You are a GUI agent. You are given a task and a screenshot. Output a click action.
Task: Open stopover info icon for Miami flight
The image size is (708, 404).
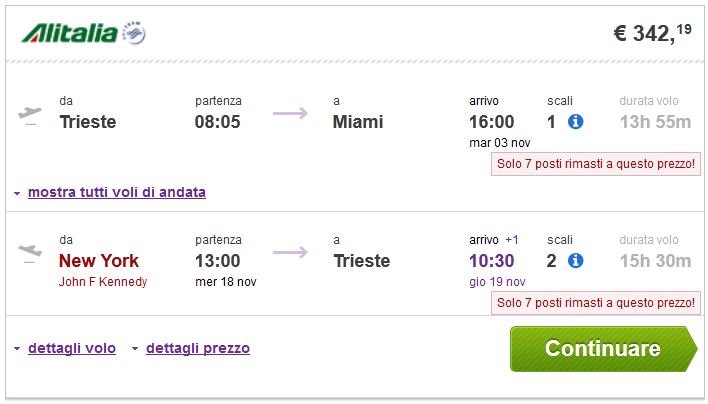pos(575,122)
